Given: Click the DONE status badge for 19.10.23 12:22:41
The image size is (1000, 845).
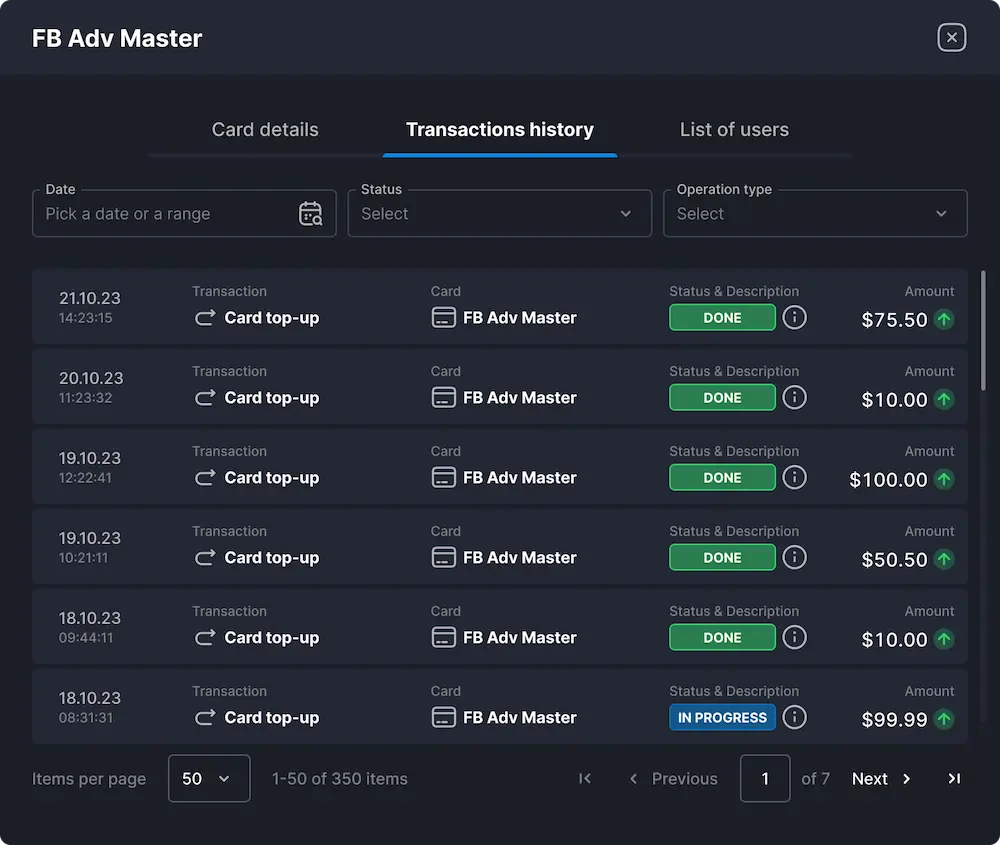Looking at the screenshot, I should (x=722, y=478).
